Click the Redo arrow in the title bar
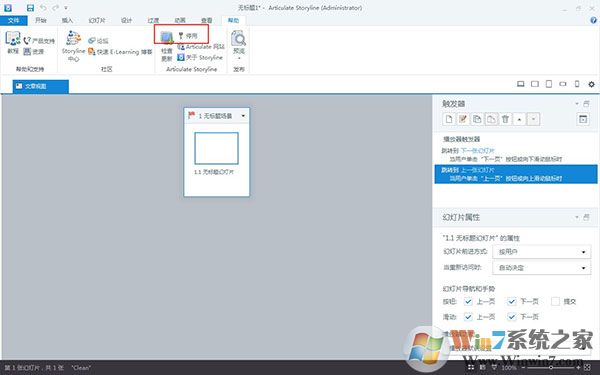 point(55,8)
